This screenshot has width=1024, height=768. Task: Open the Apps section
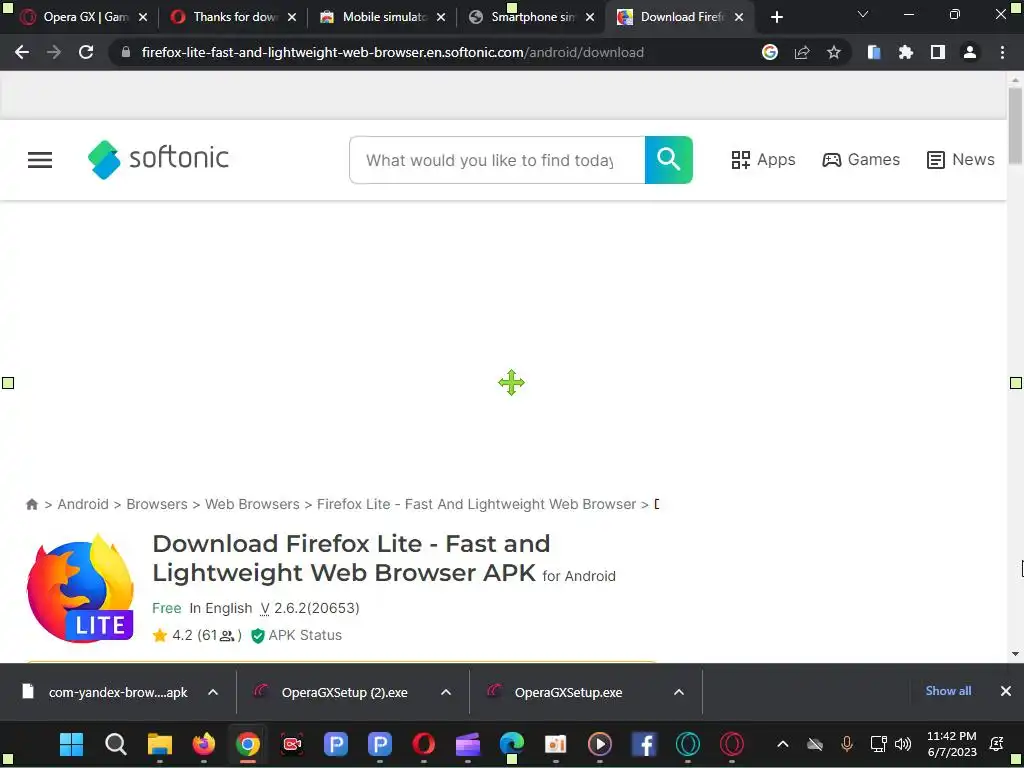tap(763, 160)
